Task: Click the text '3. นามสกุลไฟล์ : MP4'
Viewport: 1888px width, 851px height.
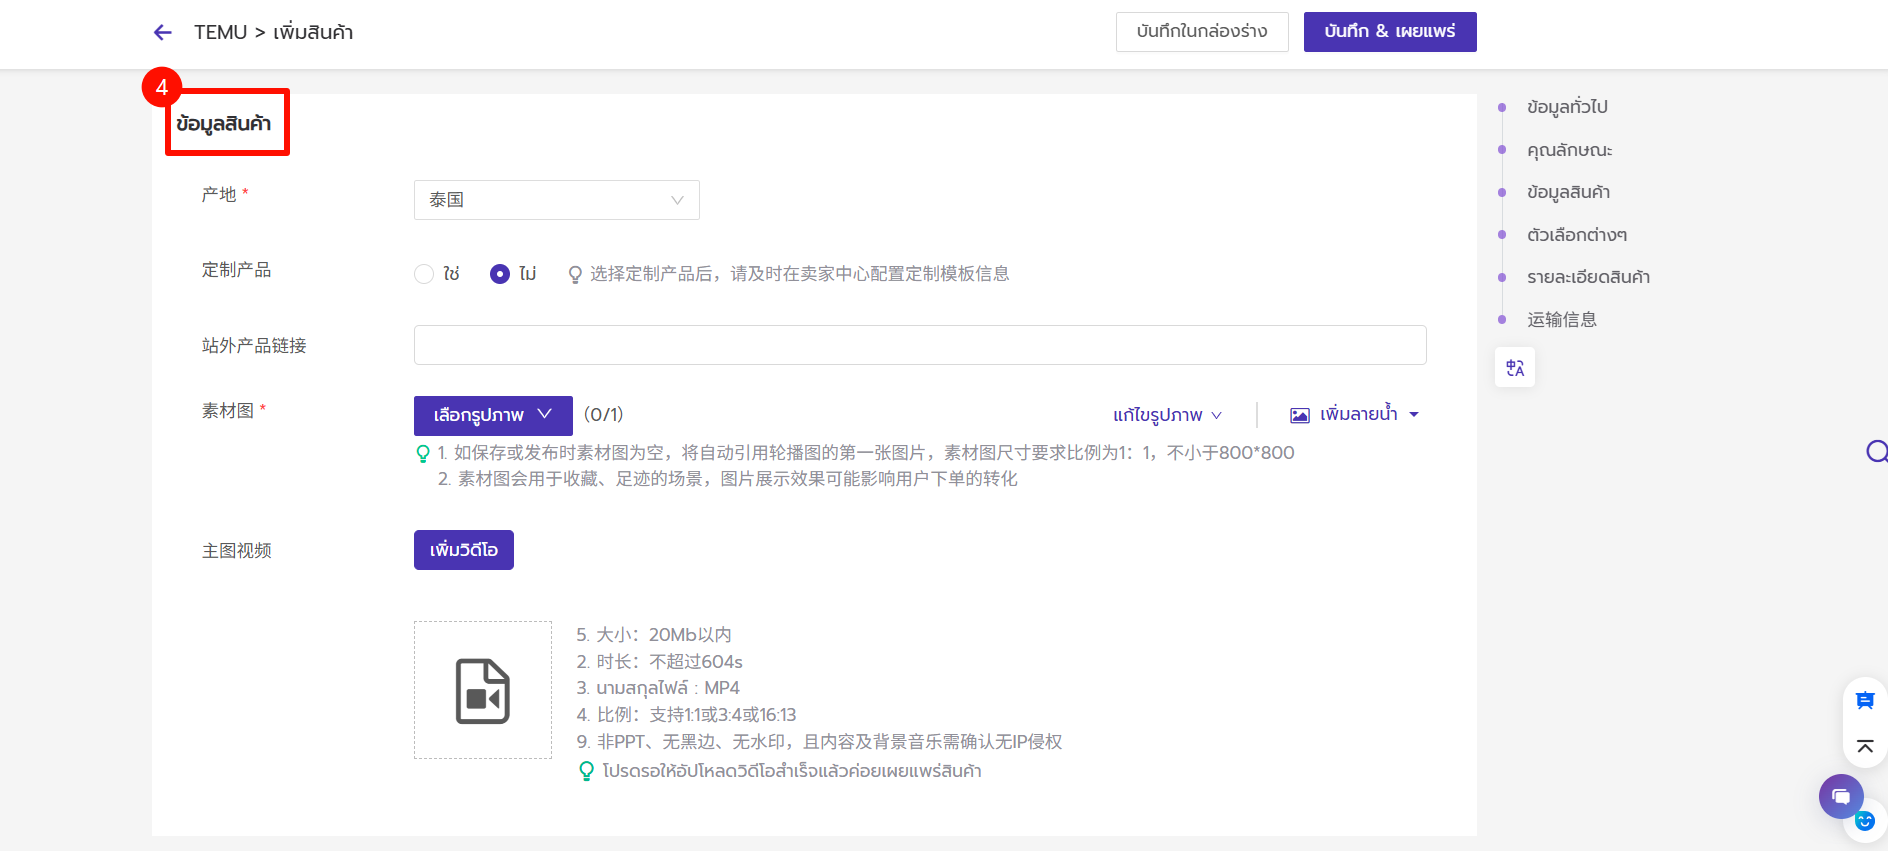Action: tap(658, 688)
